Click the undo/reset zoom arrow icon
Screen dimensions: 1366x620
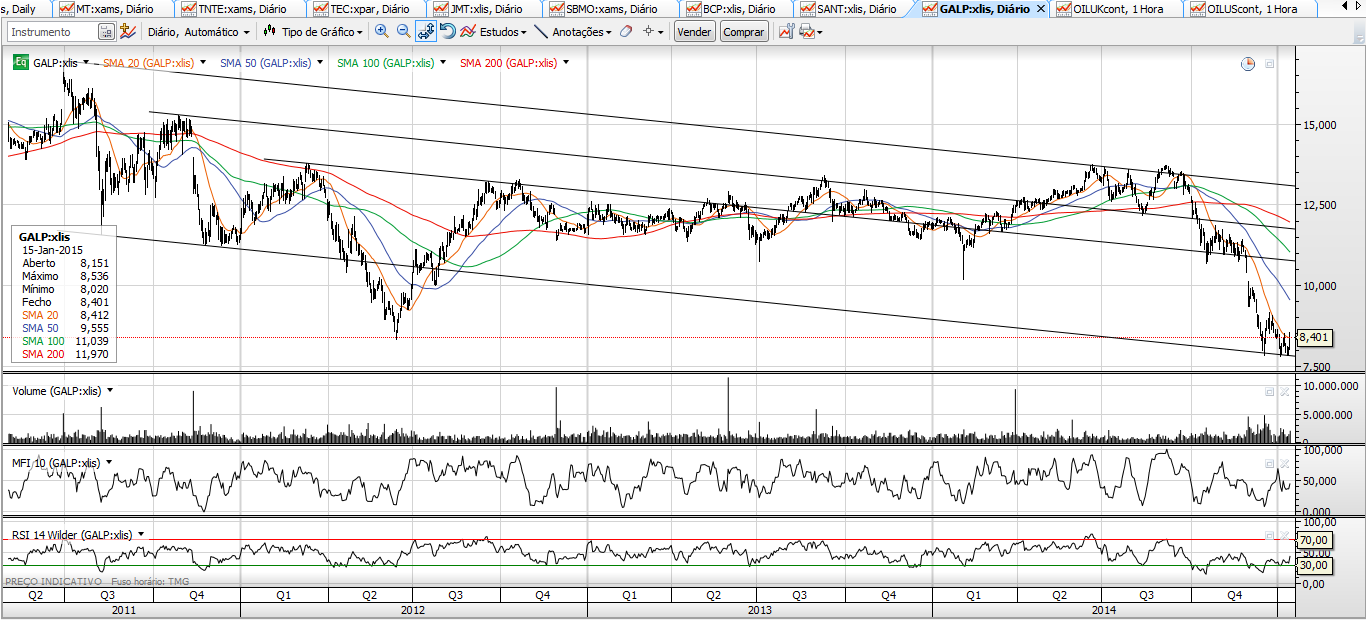click(x=448, y=32)
